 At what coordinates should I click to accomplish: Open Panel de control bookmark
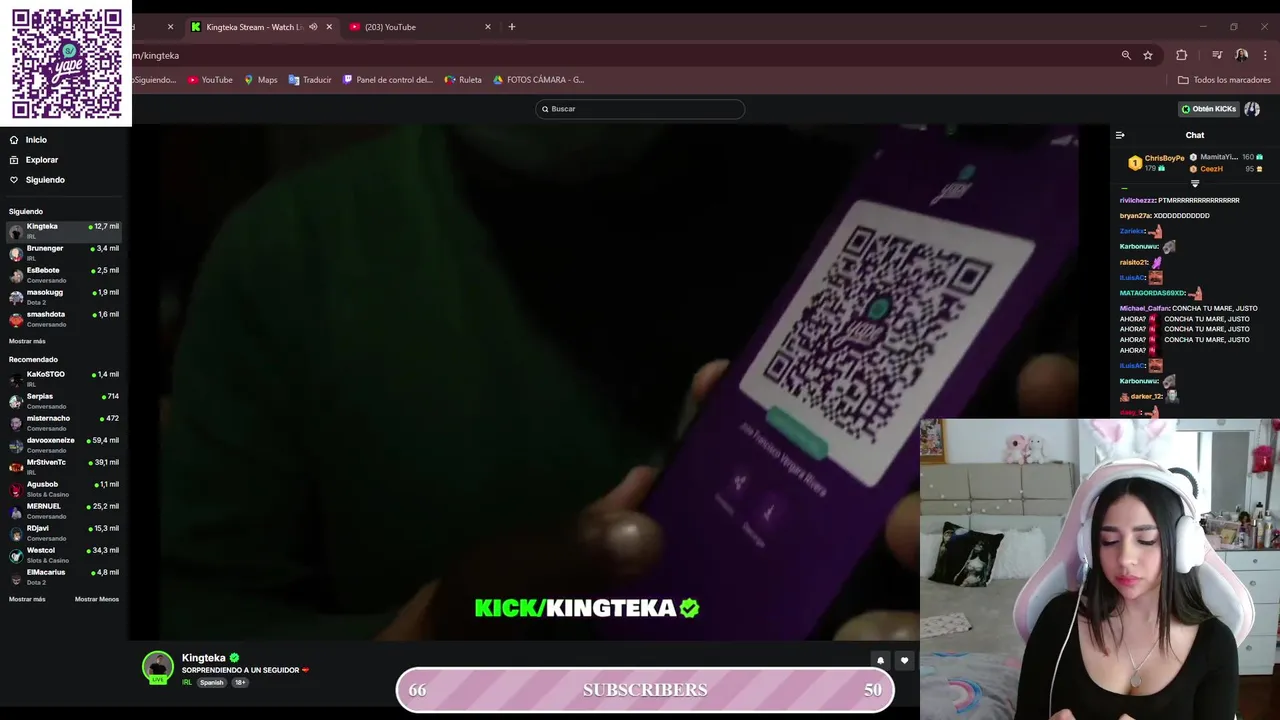[388, 80]
